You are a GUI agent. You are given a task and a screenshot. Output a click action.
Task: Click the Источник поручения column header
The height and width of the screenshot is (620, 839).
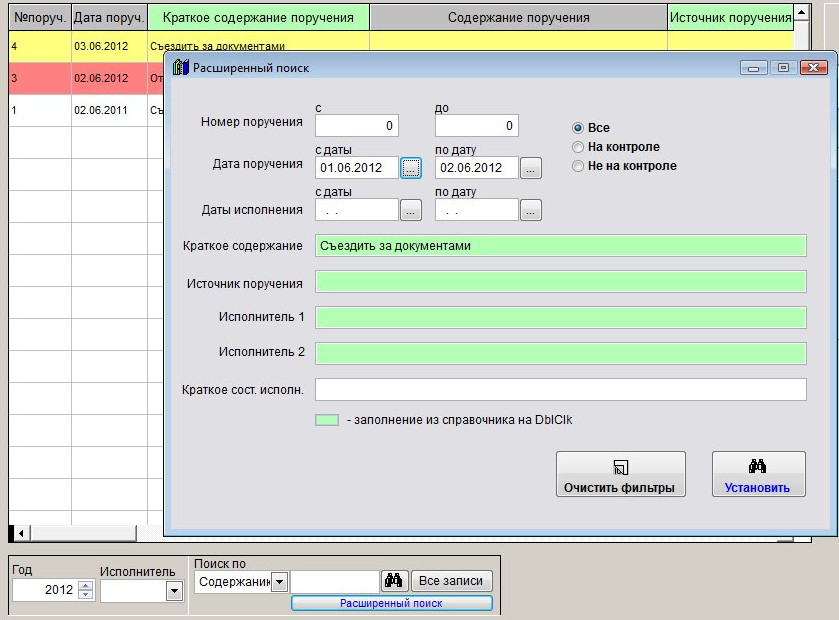click(x=730, y=18)
